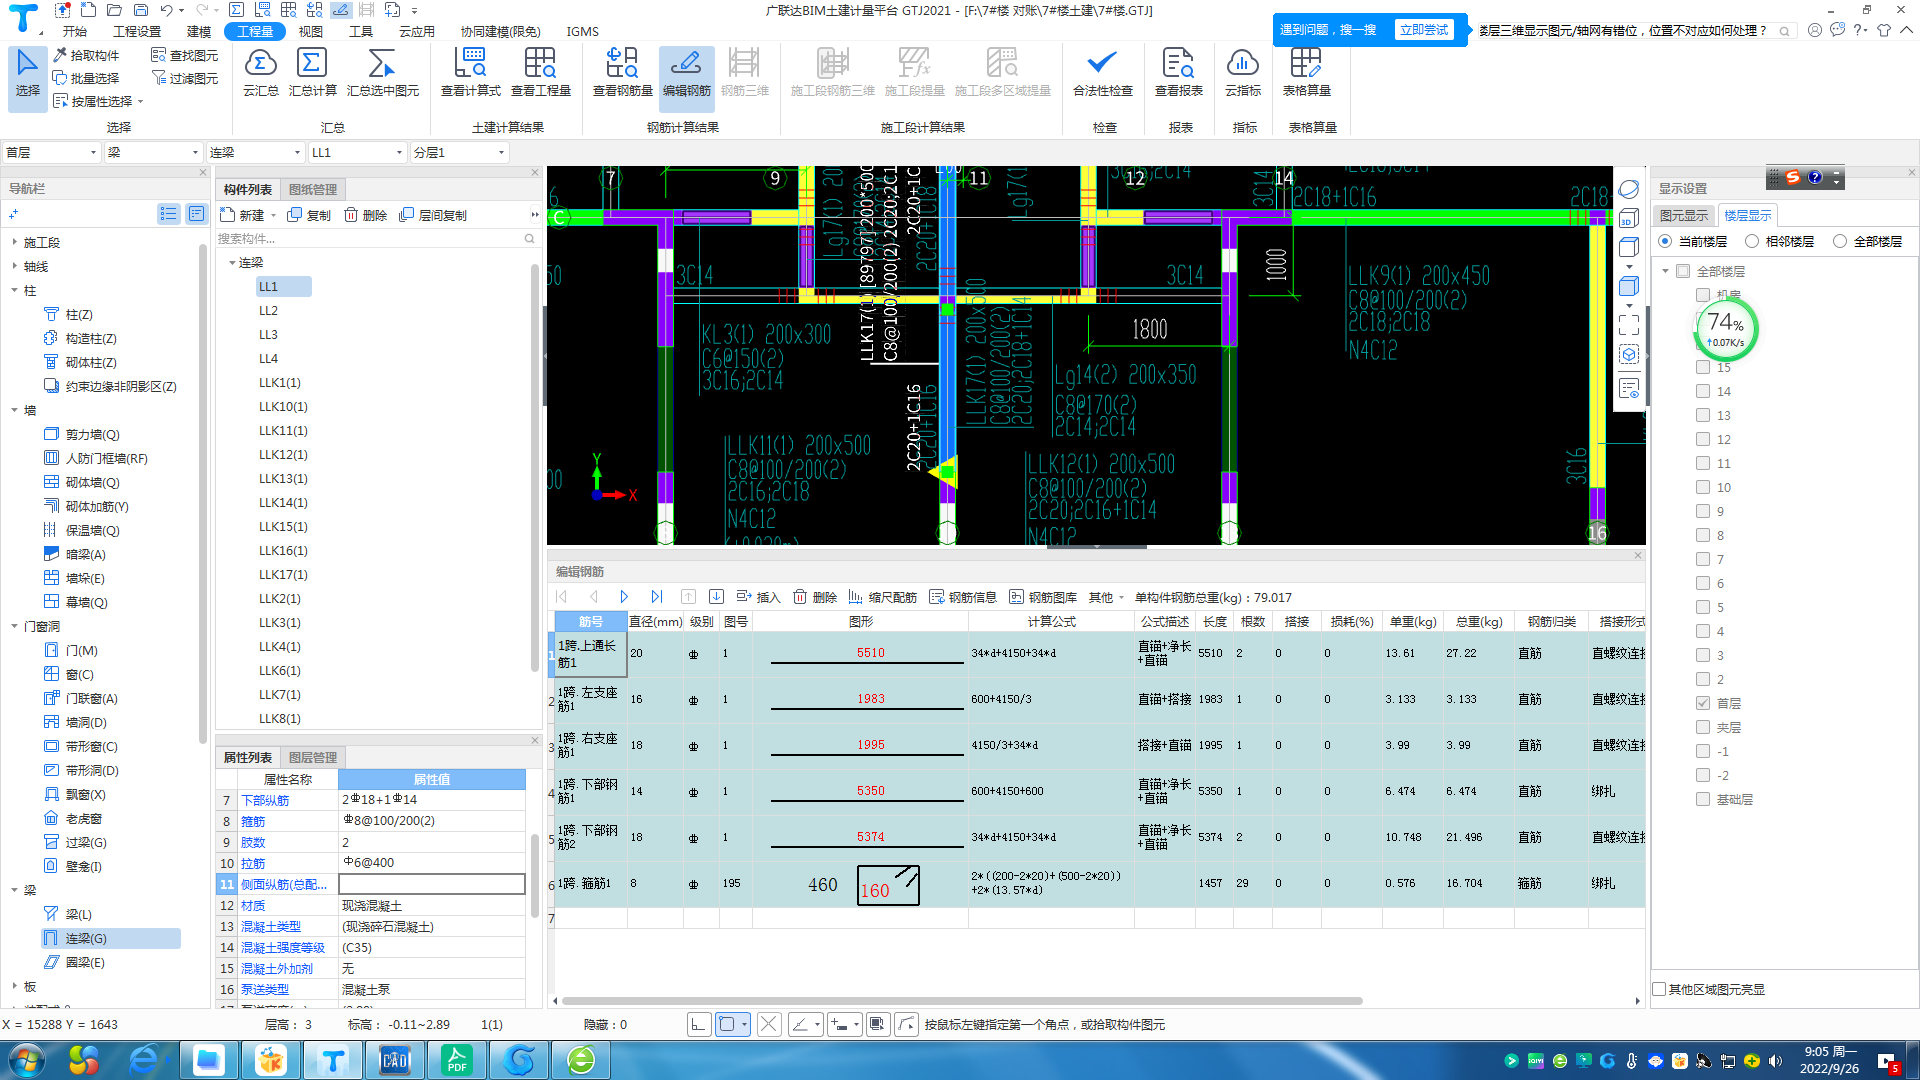Click move row down icon in rebar toolbar

click(x=716, y=597)
